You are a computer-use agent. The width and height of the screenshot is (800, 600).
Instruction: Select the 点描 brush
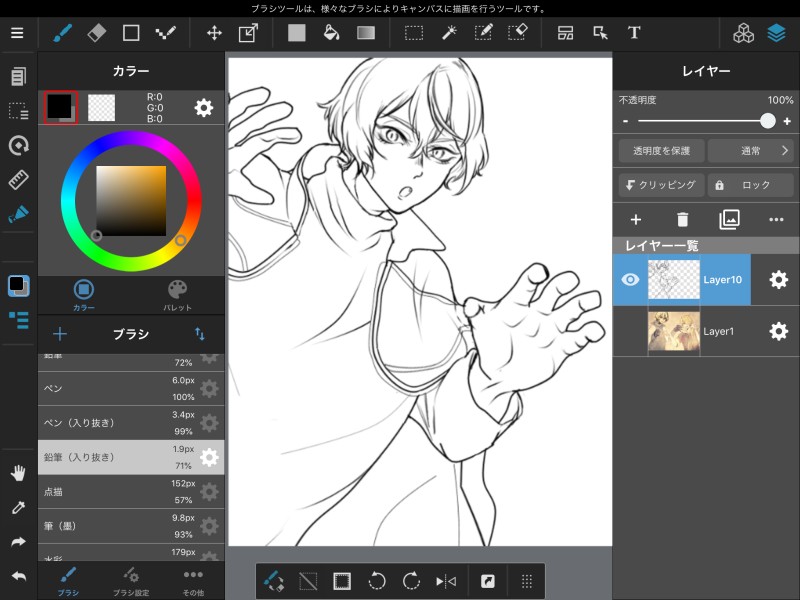point(131,492)
